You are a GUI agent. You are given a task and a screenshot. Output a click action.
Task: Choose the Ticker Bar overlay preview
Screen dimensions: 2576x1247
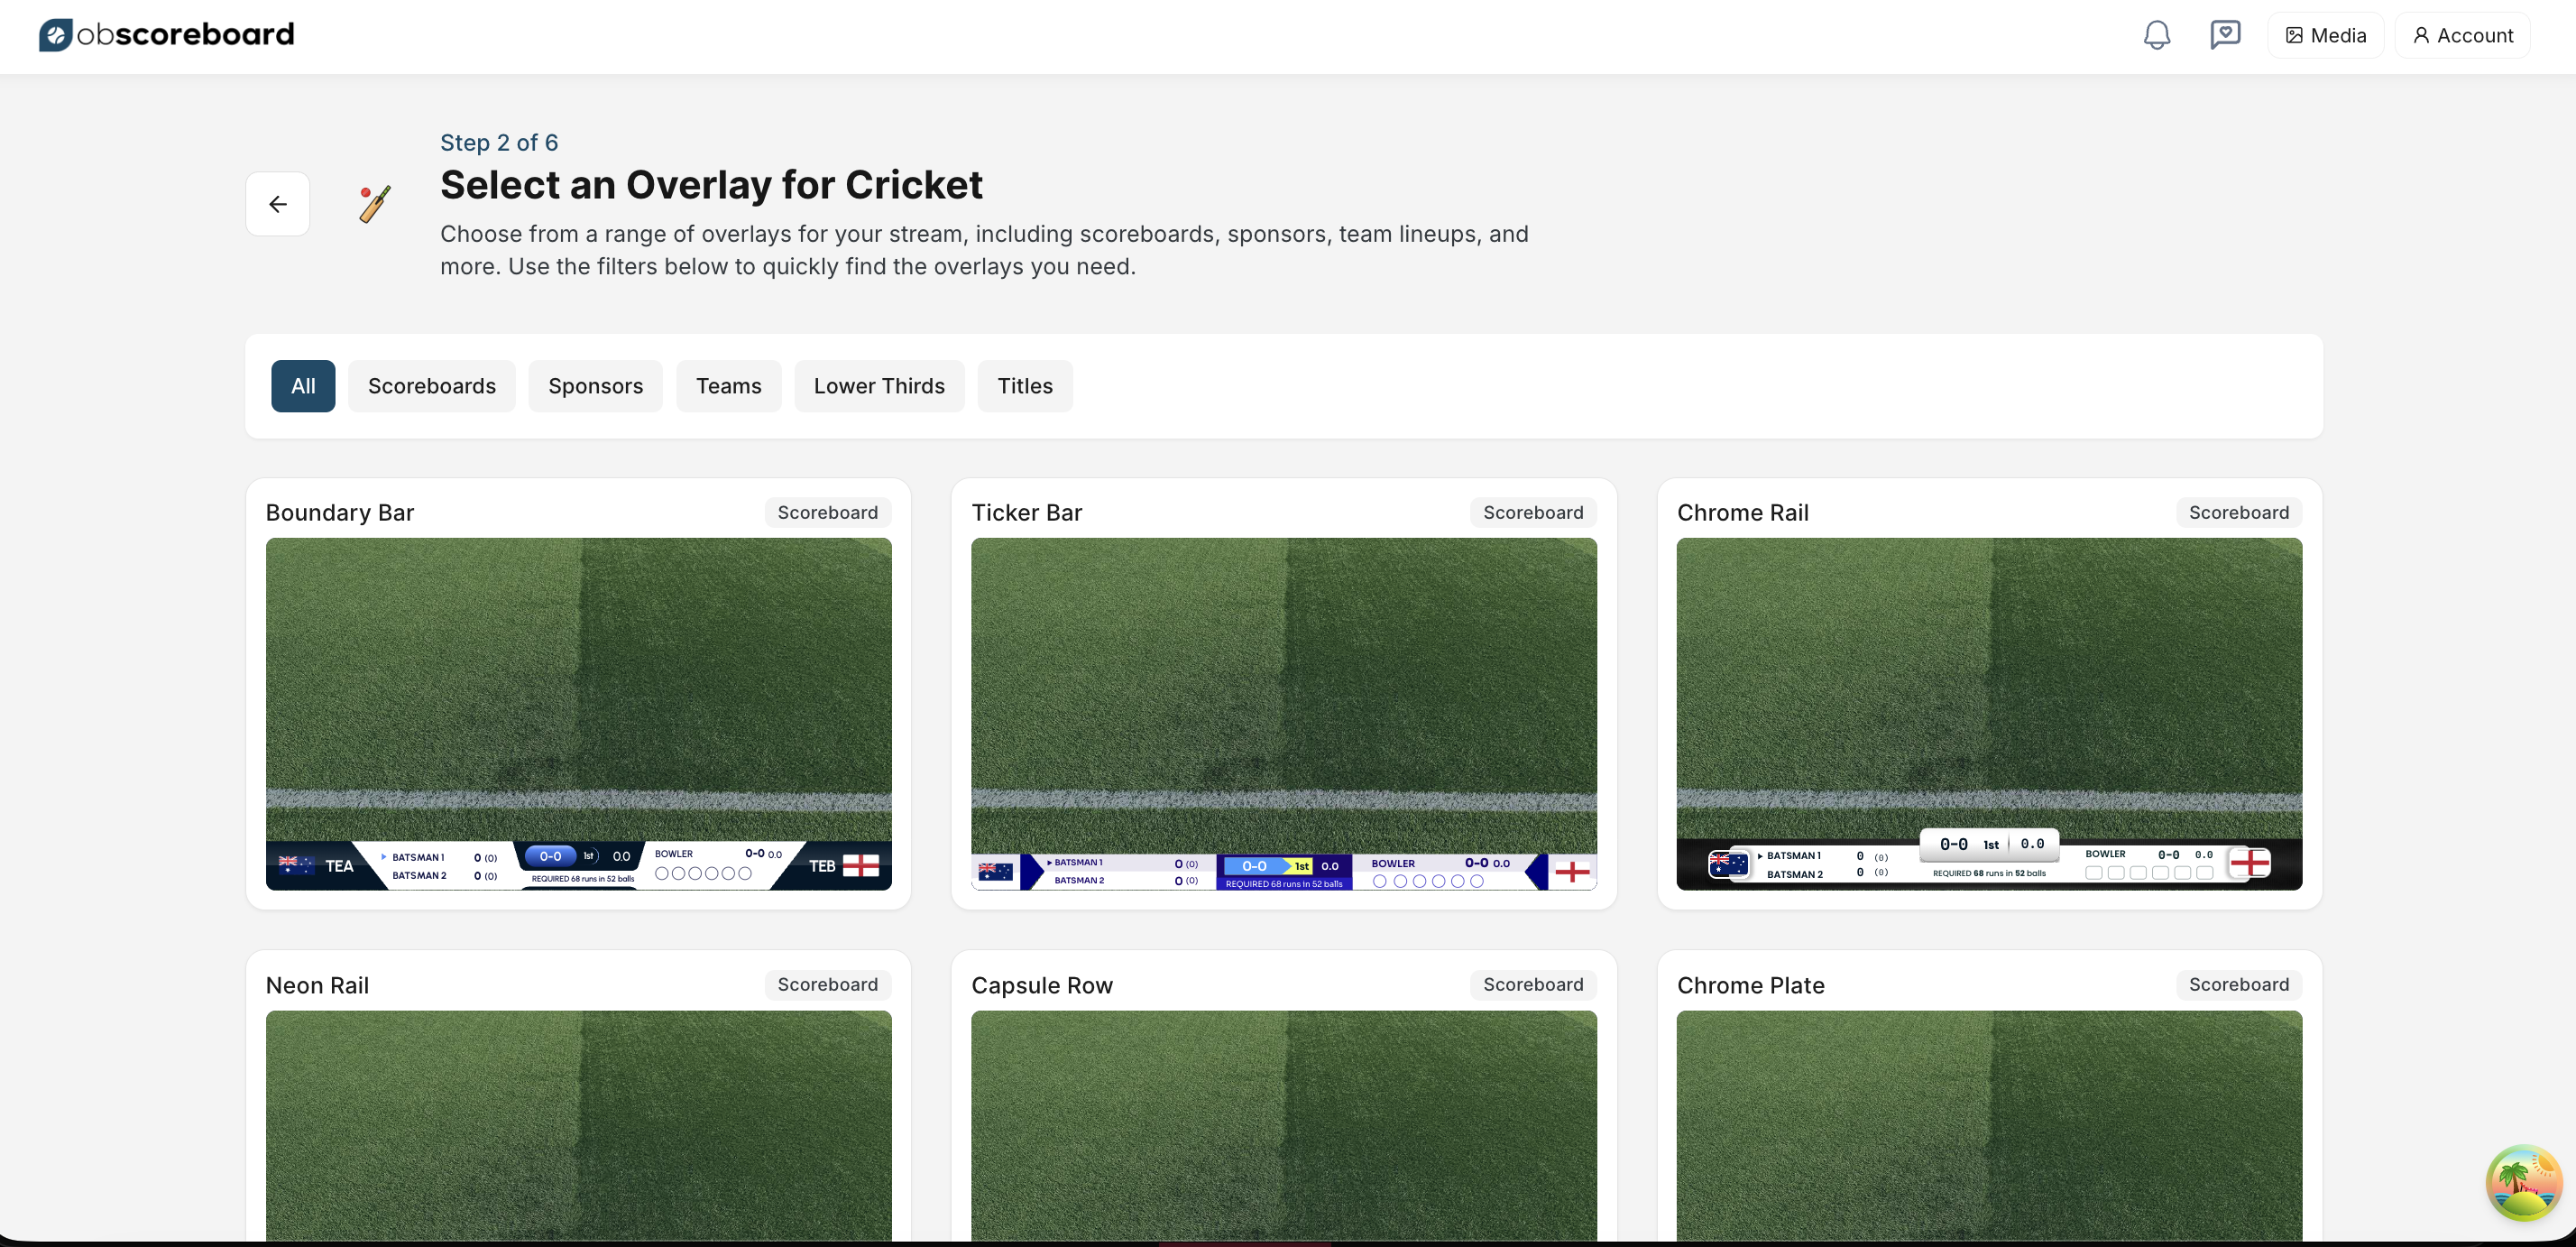[1284, 714]
